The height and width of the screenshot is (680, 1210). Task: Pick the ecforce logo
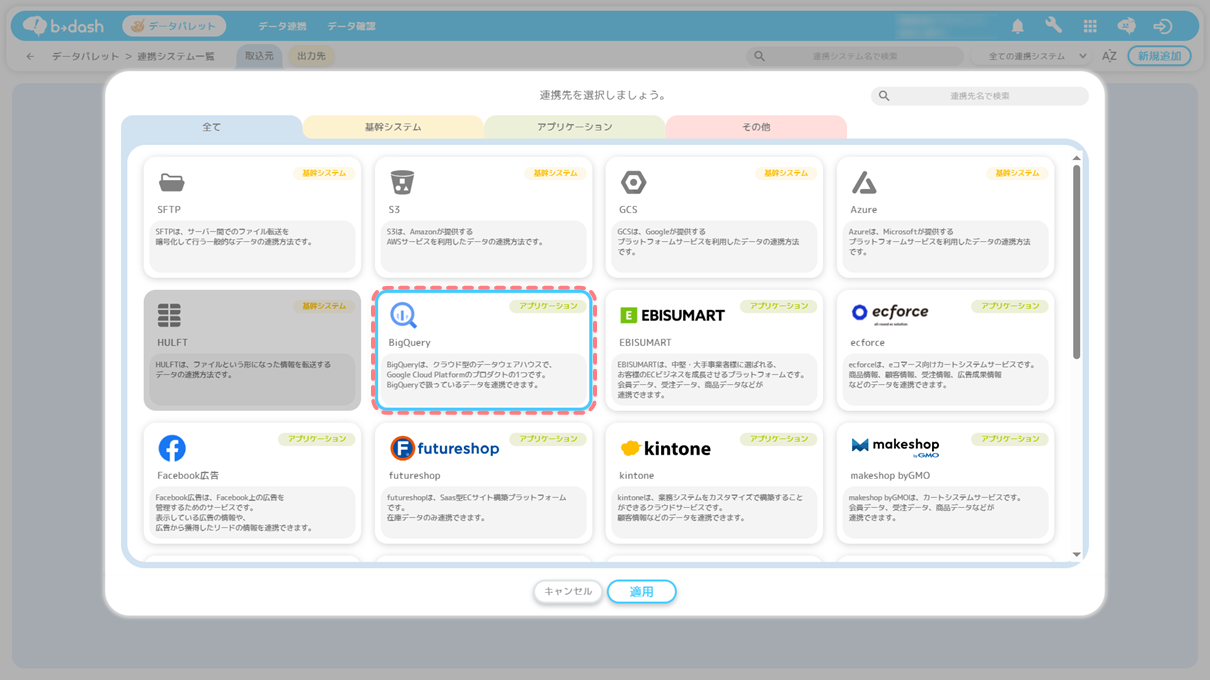click(x=890, y=313)
